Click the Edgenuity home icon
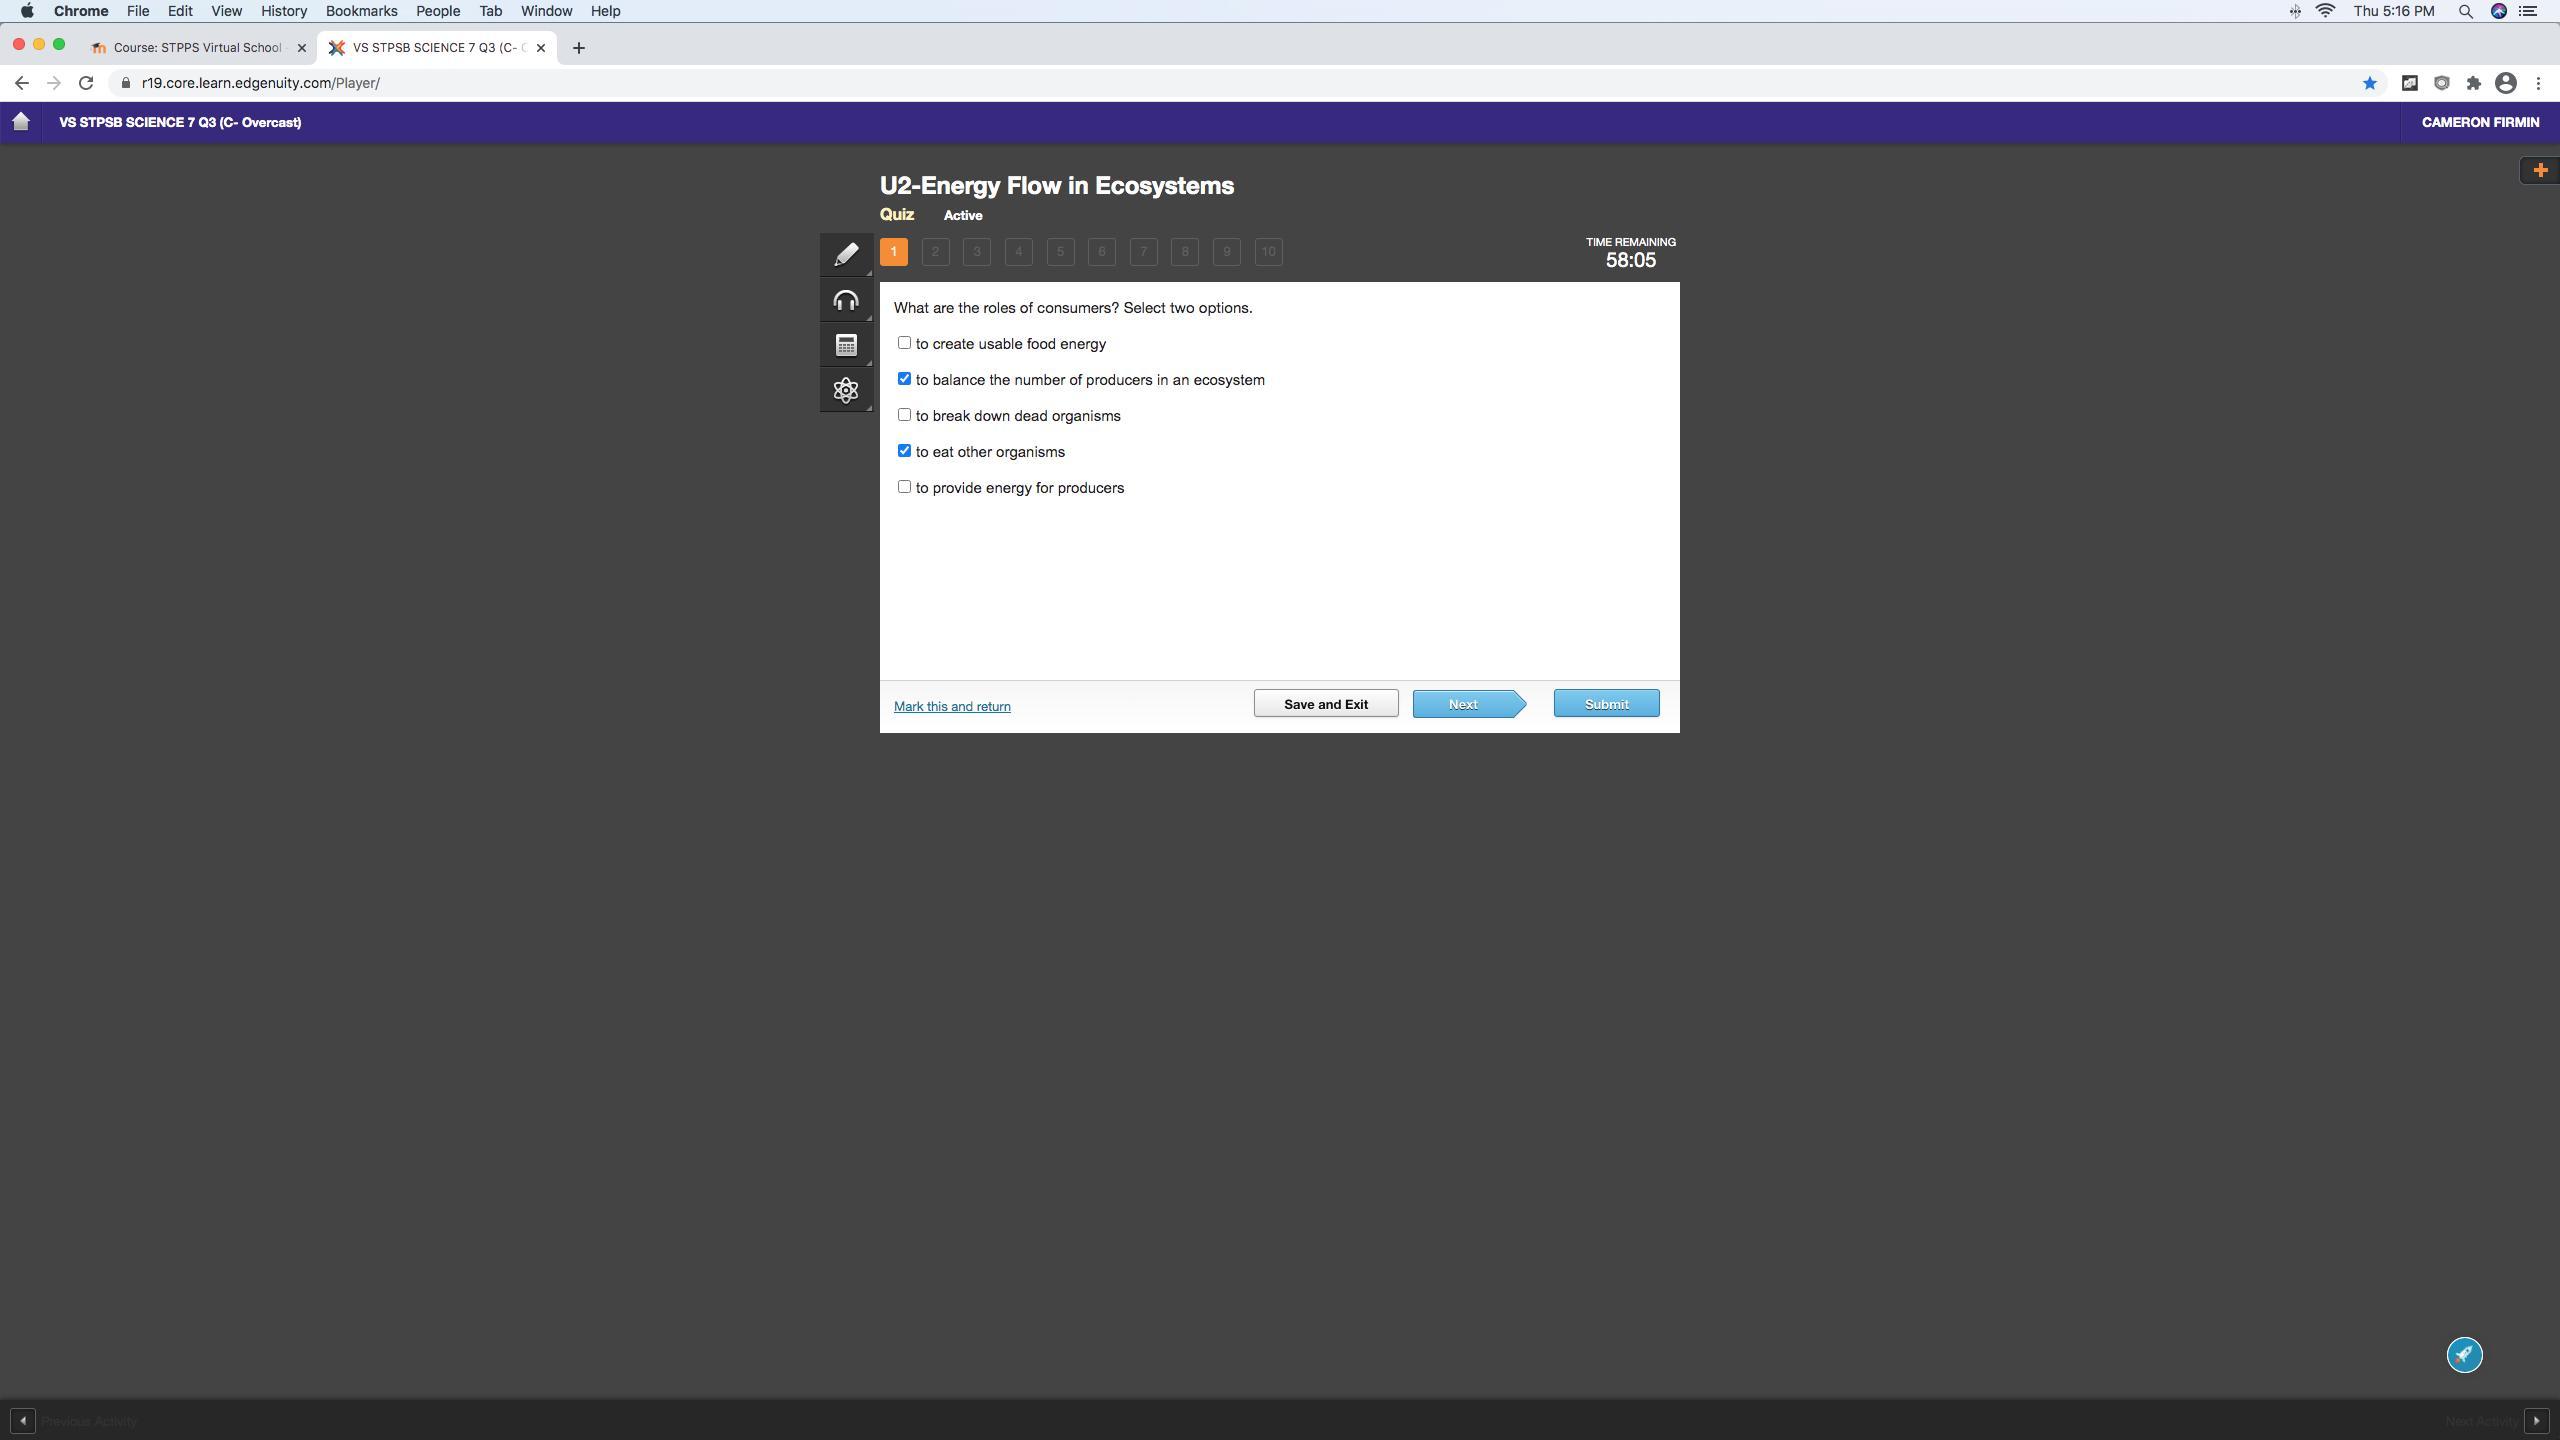 click(21, 122)
